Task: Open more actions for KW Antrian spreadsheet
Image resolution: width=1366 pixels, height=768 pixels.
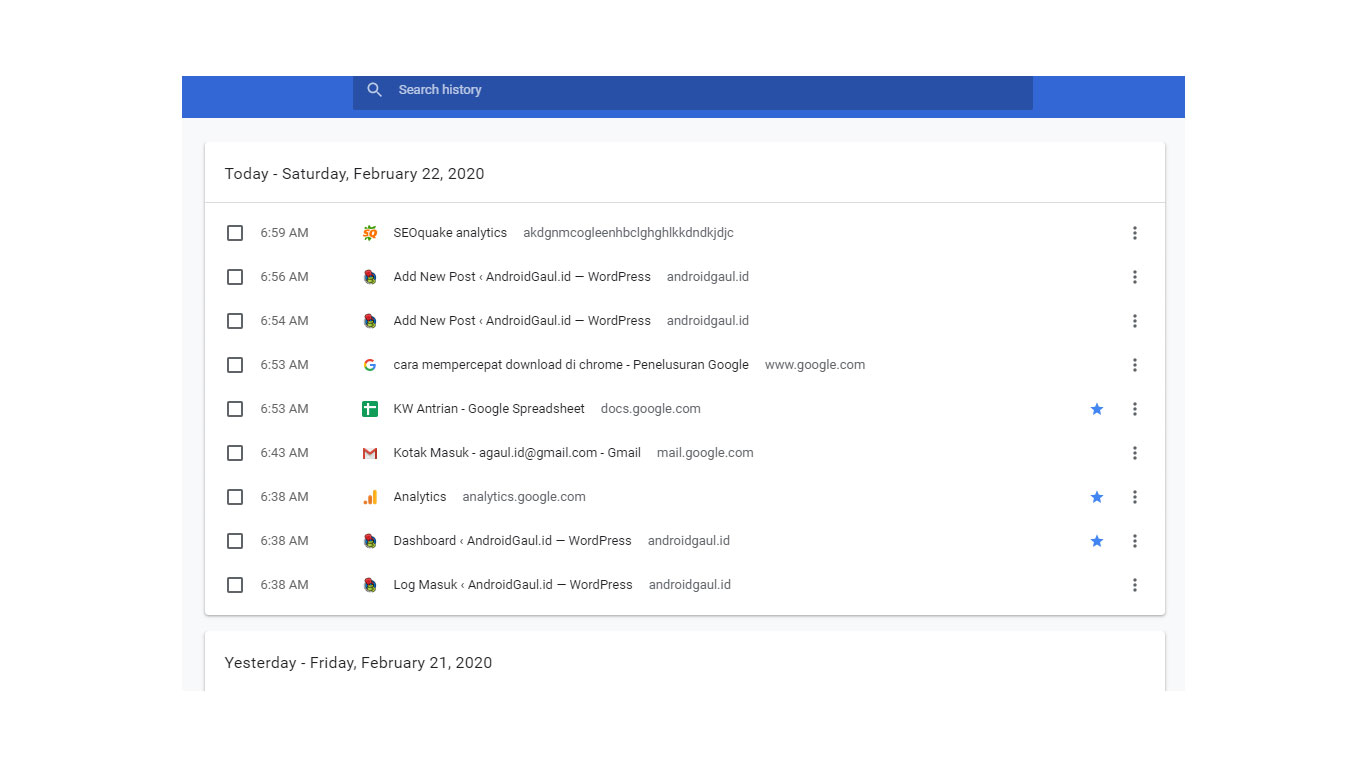Action: 1135,409
